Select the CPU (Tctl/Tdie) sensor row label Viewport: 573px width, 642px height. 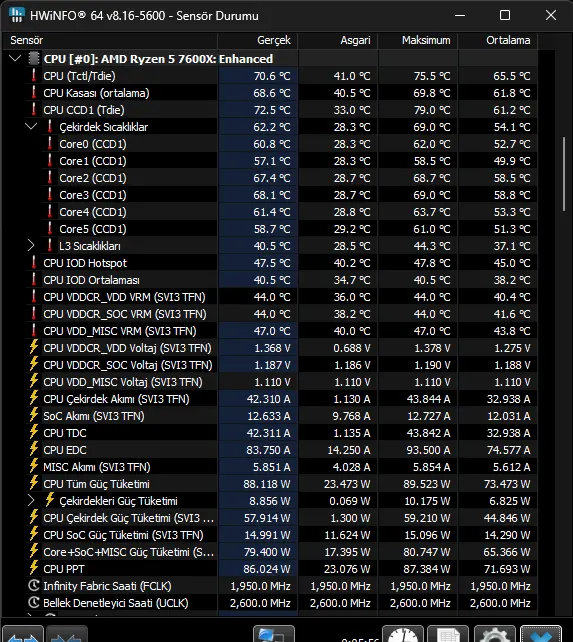(x=79, y=76)
